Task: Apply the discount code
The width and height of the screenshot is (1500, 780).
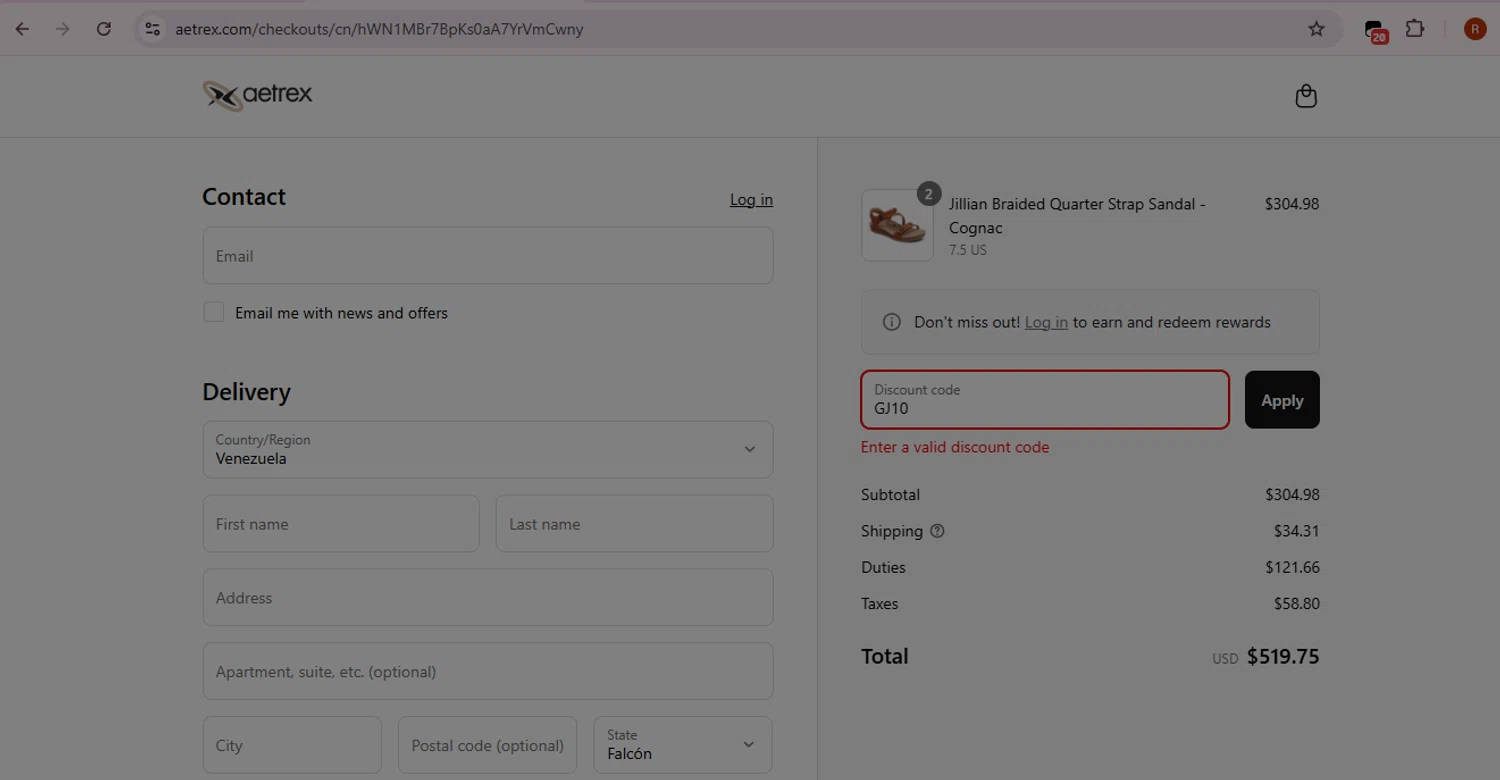Action: pos(1282,400)
